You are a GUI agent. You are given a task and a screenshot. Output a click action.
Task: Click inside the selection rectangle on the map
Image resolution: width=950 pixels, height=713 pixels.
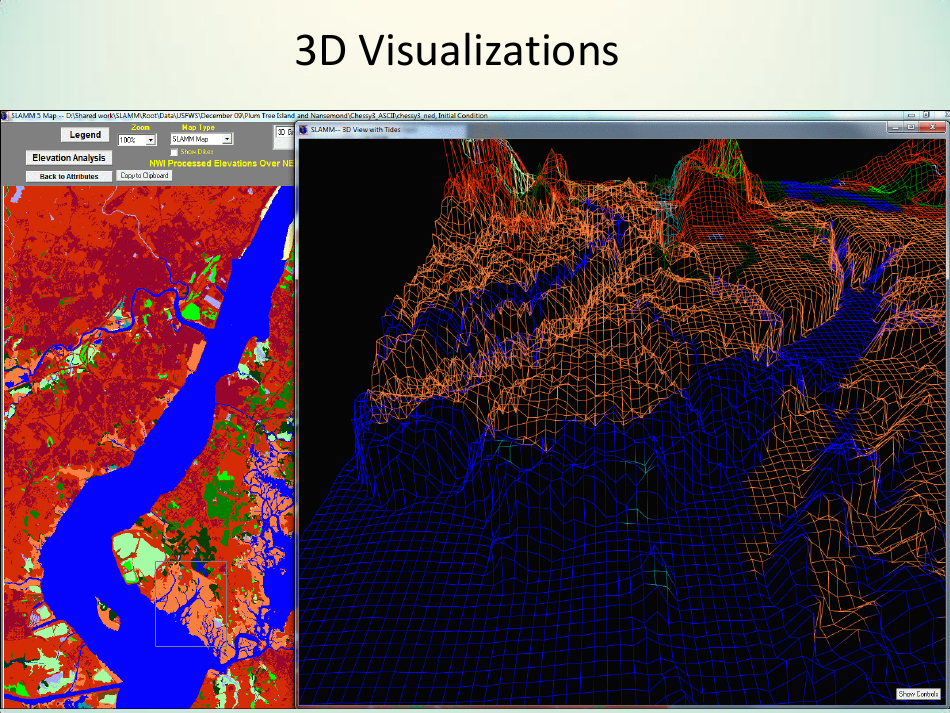(190, 603)
